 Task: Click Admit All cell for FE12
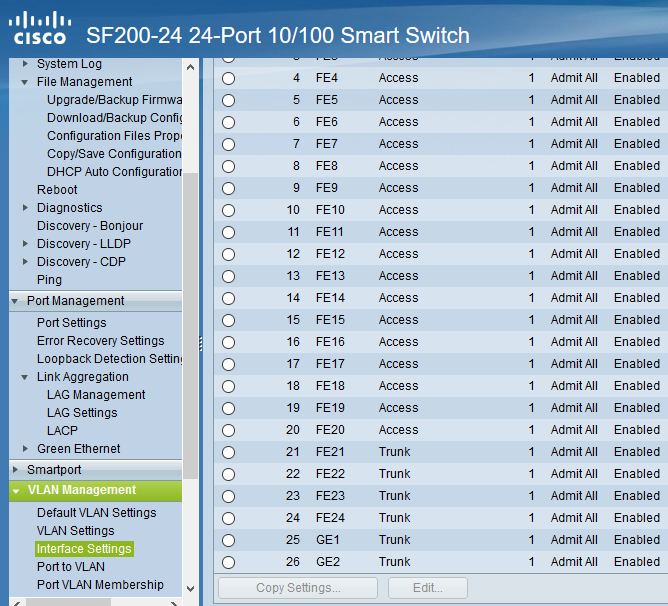[x=574, y=254]
